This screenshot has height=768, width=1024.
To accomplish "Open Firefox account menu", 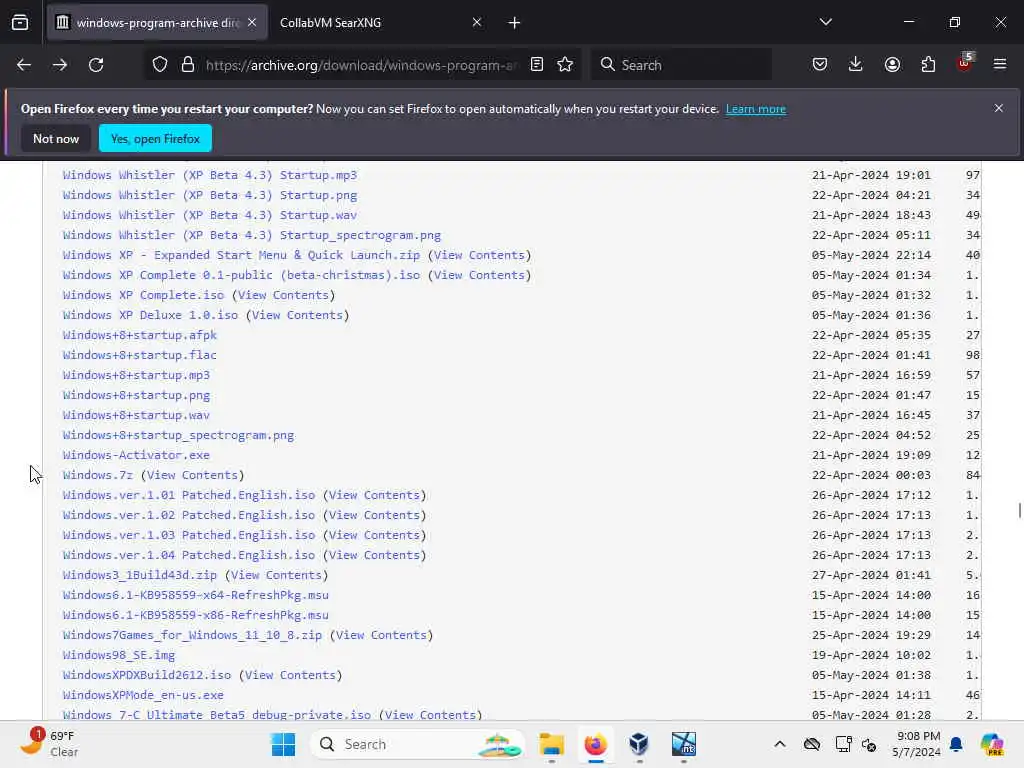I will tap(892, 65).
